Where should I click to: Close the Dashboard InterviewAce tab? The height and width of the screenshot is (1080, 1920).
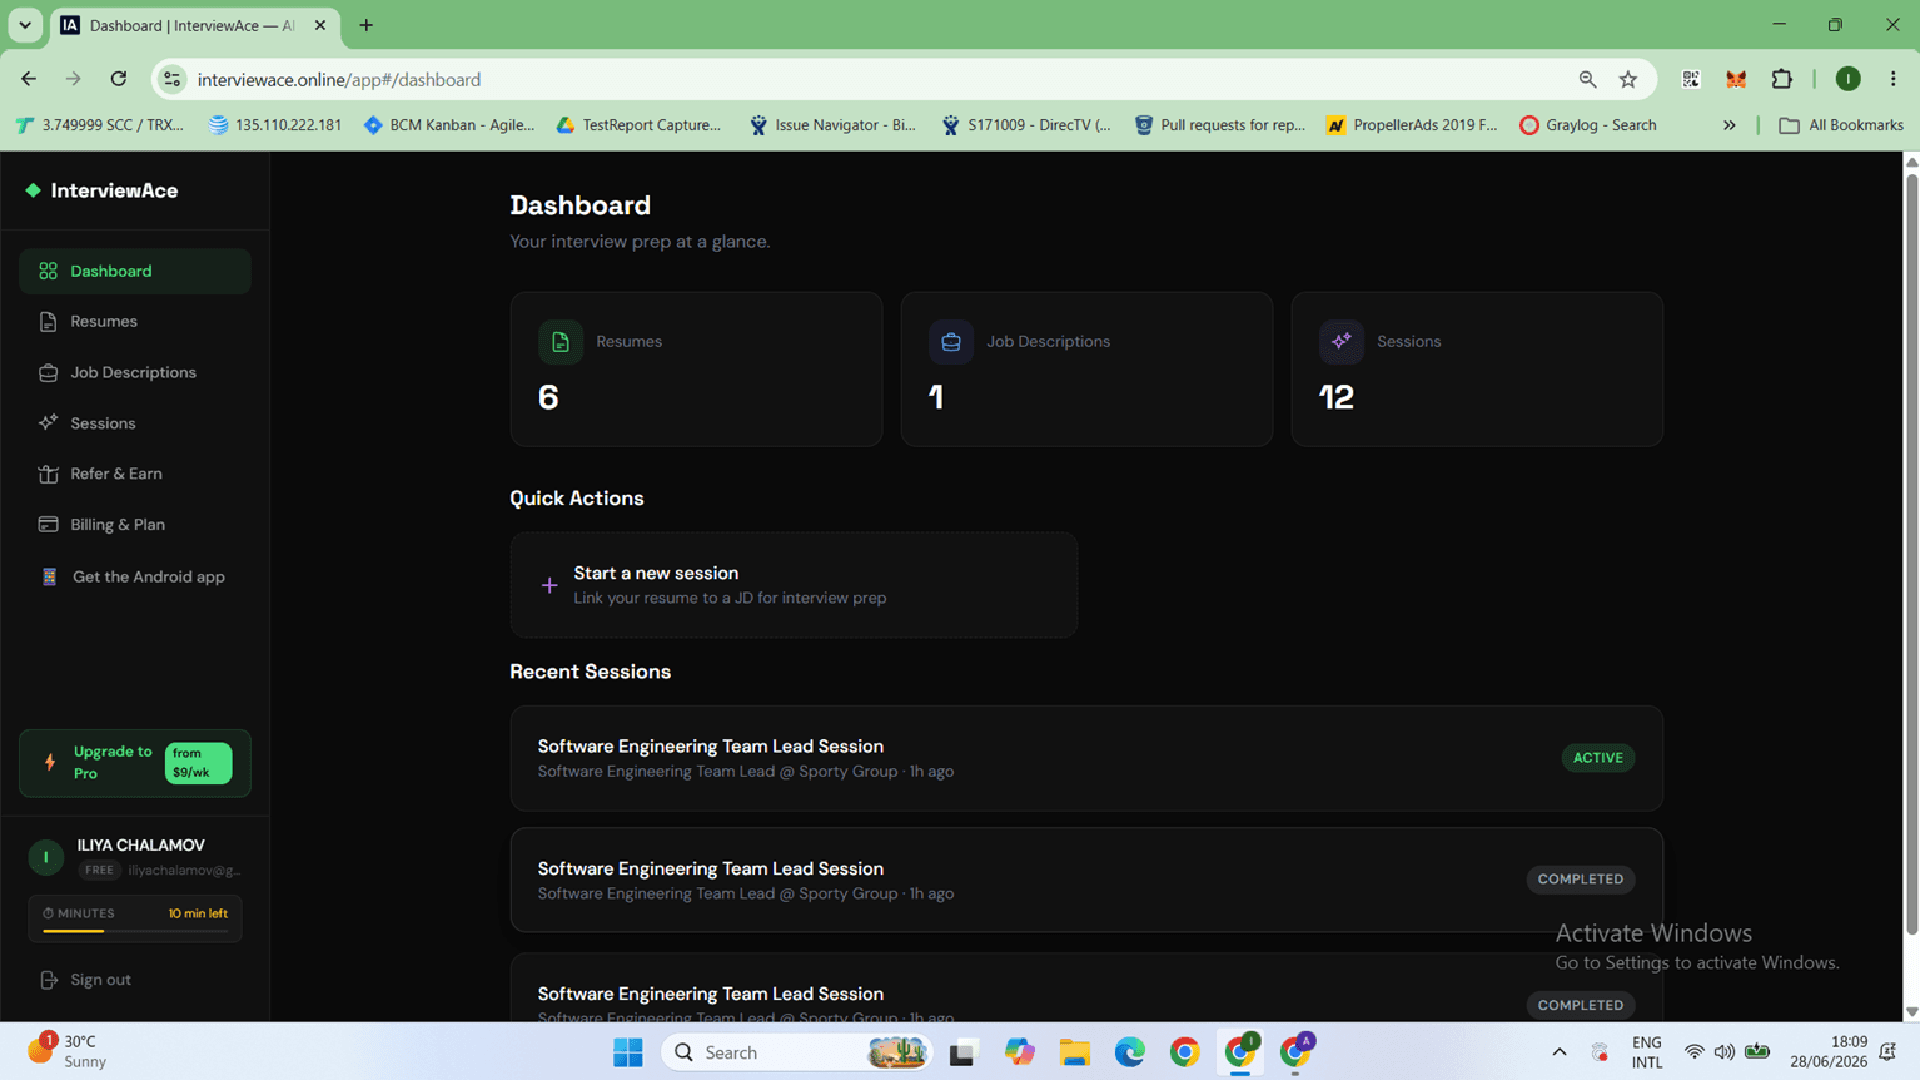[320, 25]
